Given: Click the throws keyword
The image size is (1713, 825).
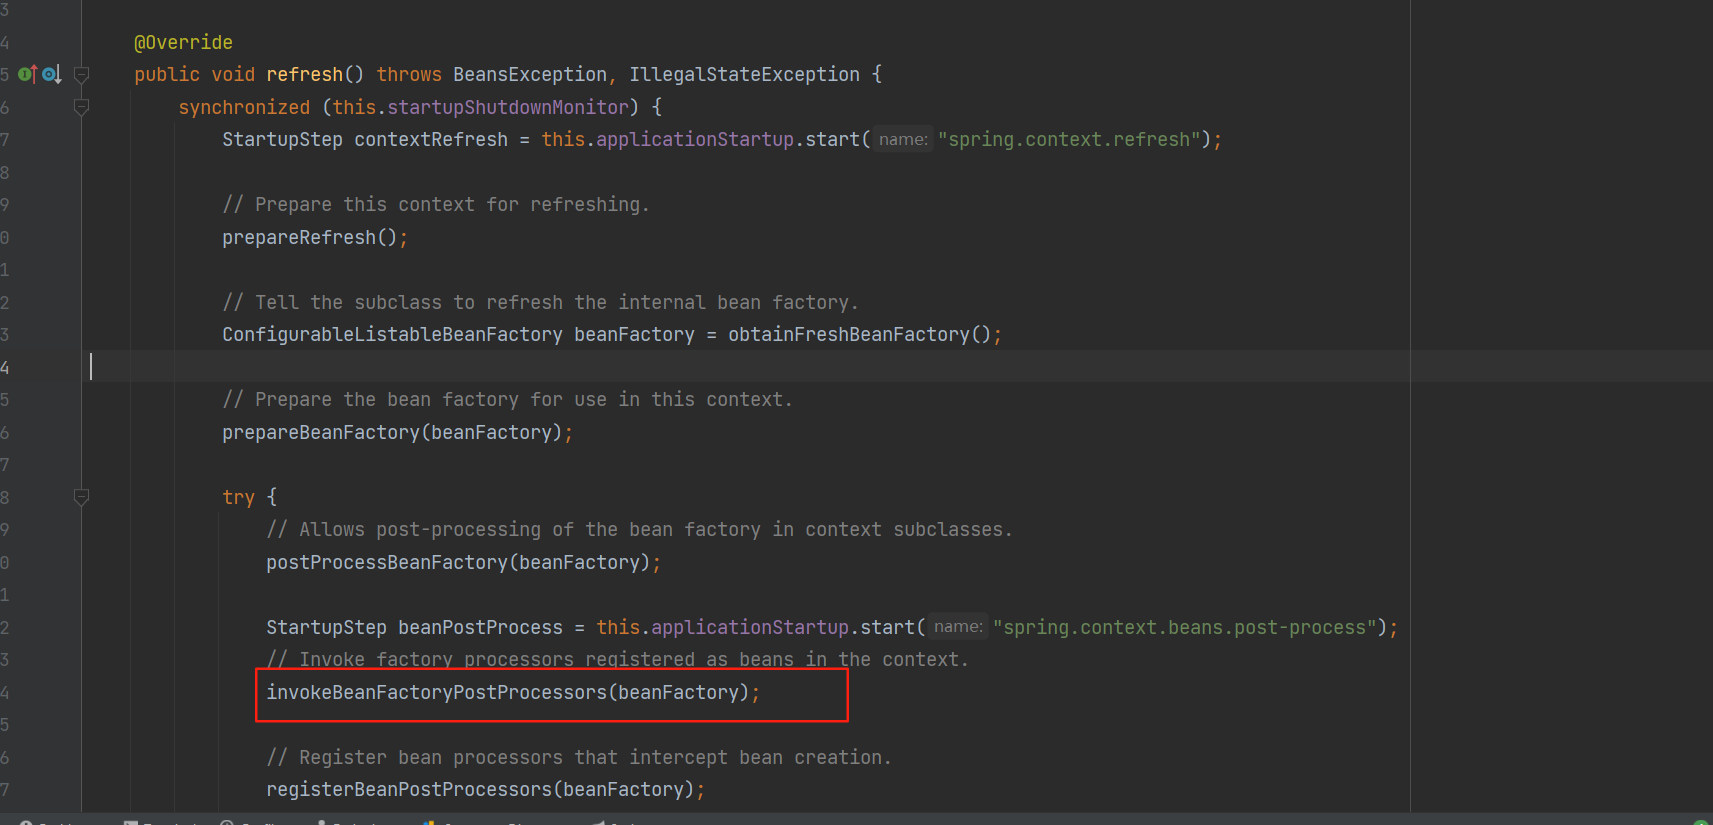Looking at the screenshot, I should tap(409, 74).
